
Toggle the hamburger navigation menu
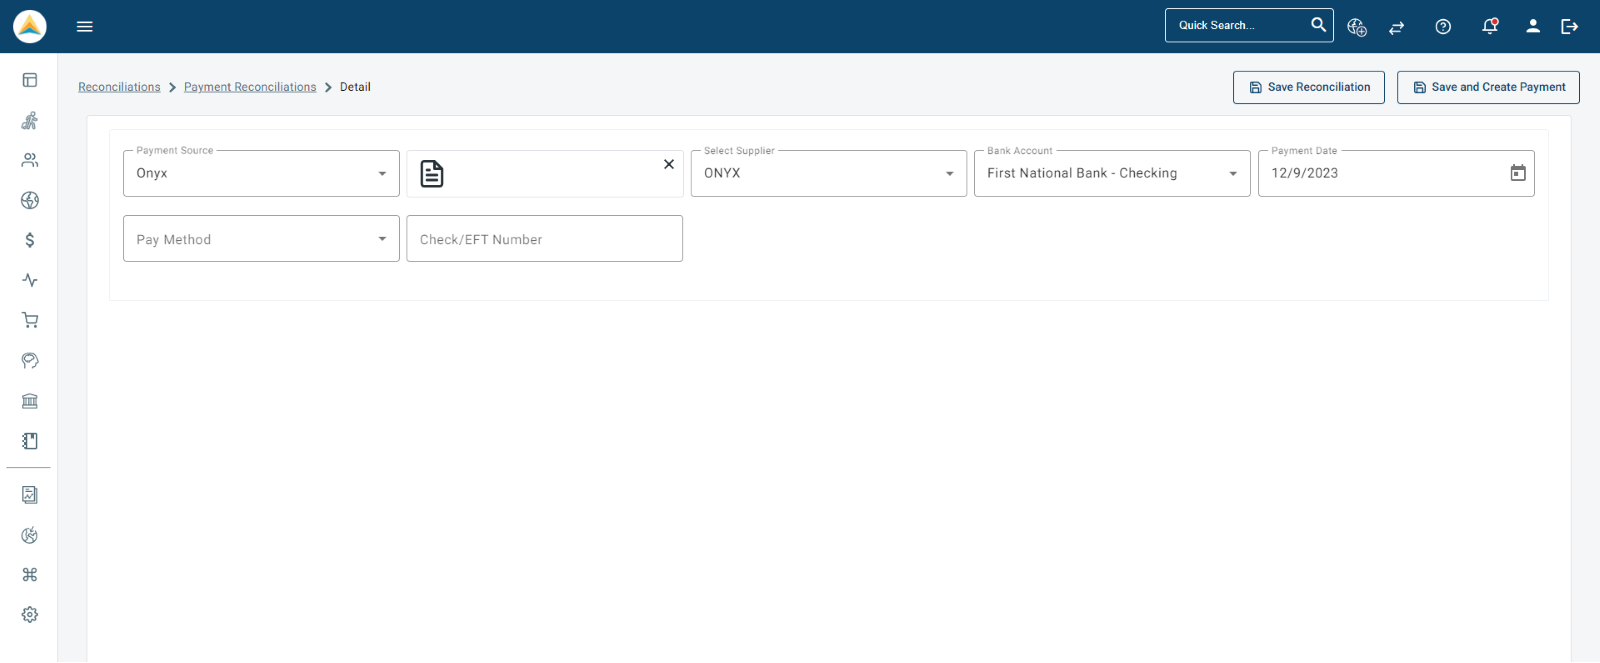pyautogui.click(x=85, y=26)
